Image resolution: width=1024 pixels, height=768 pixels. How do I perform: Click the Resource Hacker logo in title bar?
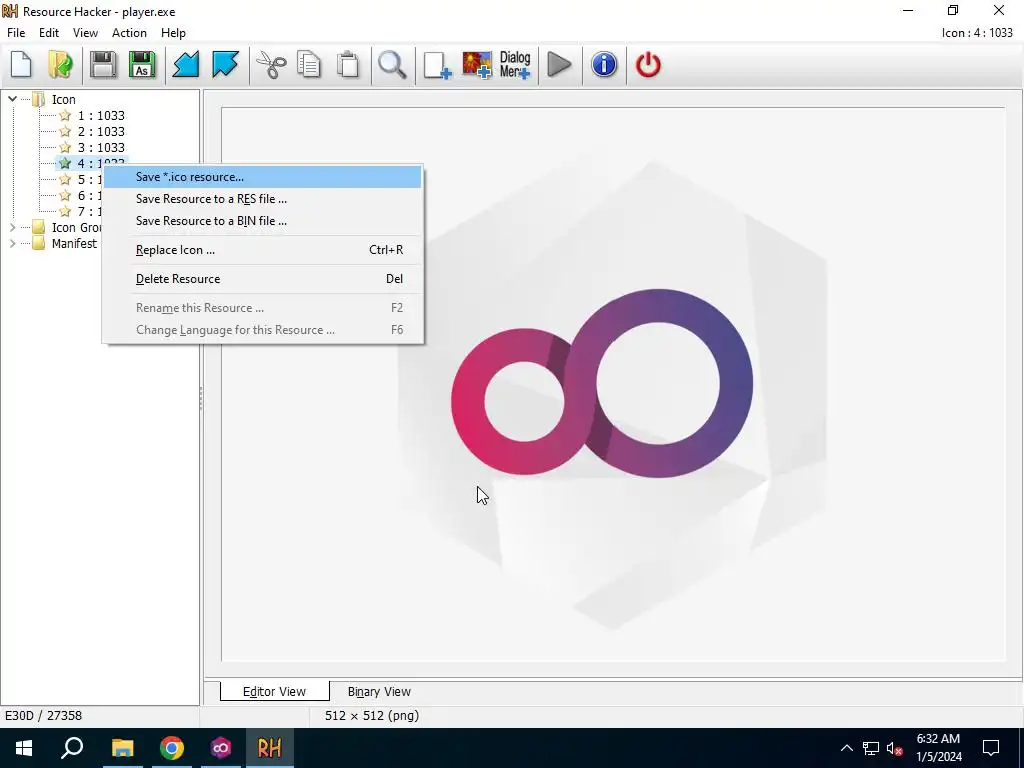10,11
